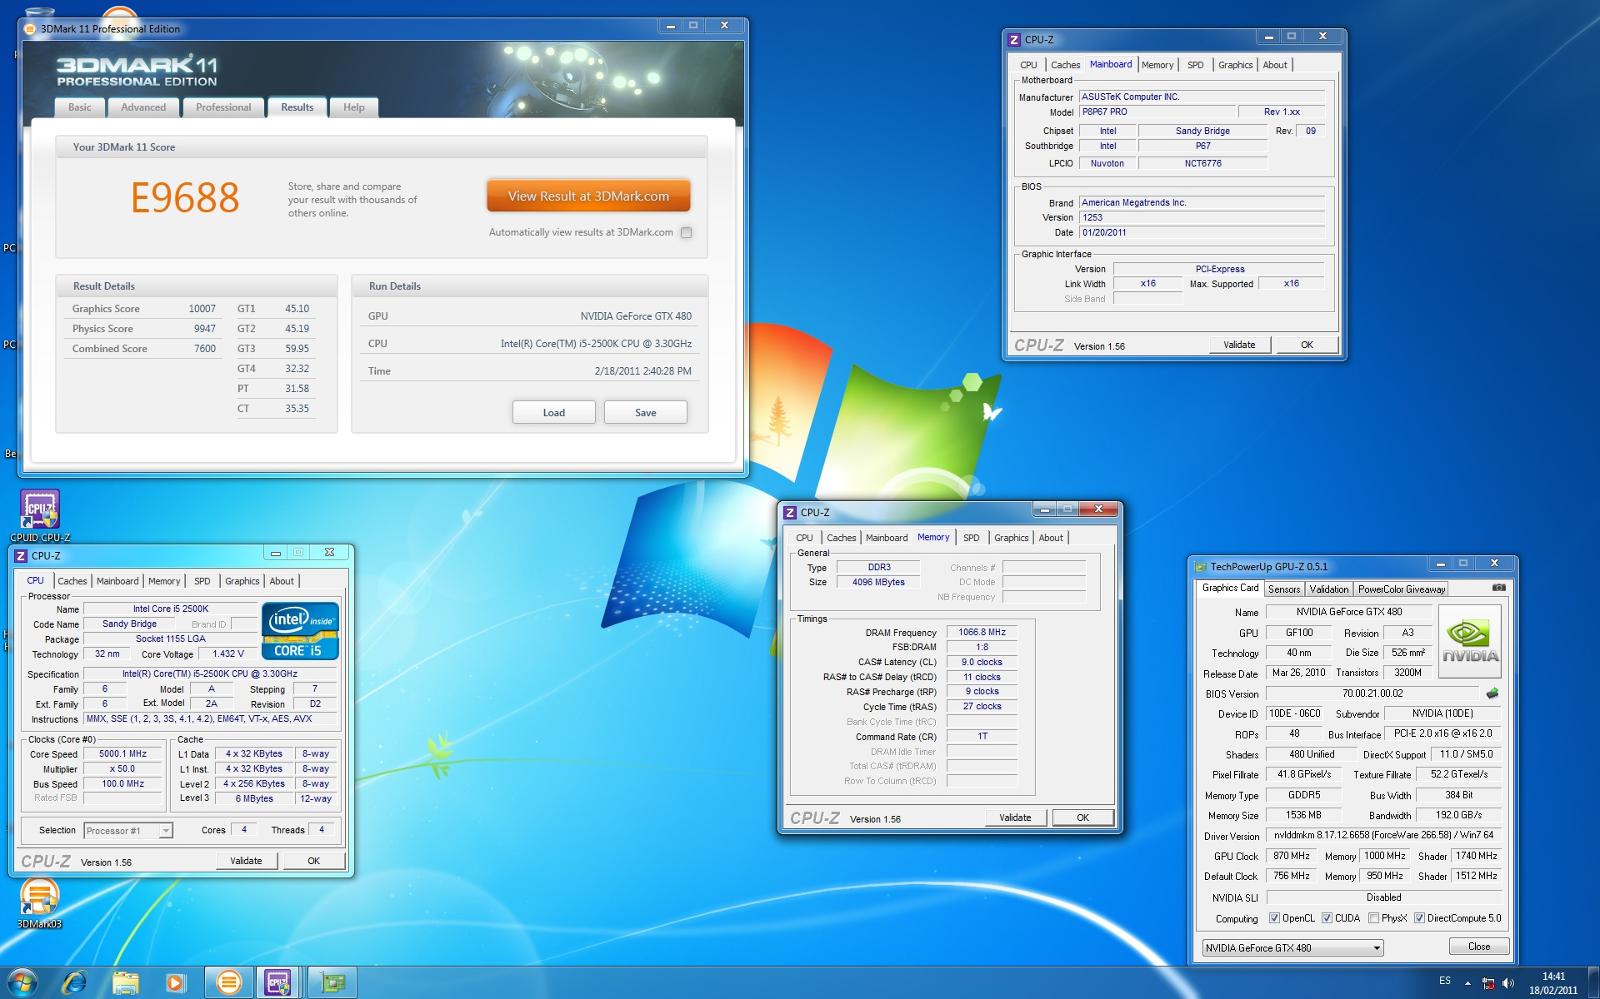Click the GPU-Z title bar icon
Viewport: 1600px width, 999px height.
[1201, 566]
